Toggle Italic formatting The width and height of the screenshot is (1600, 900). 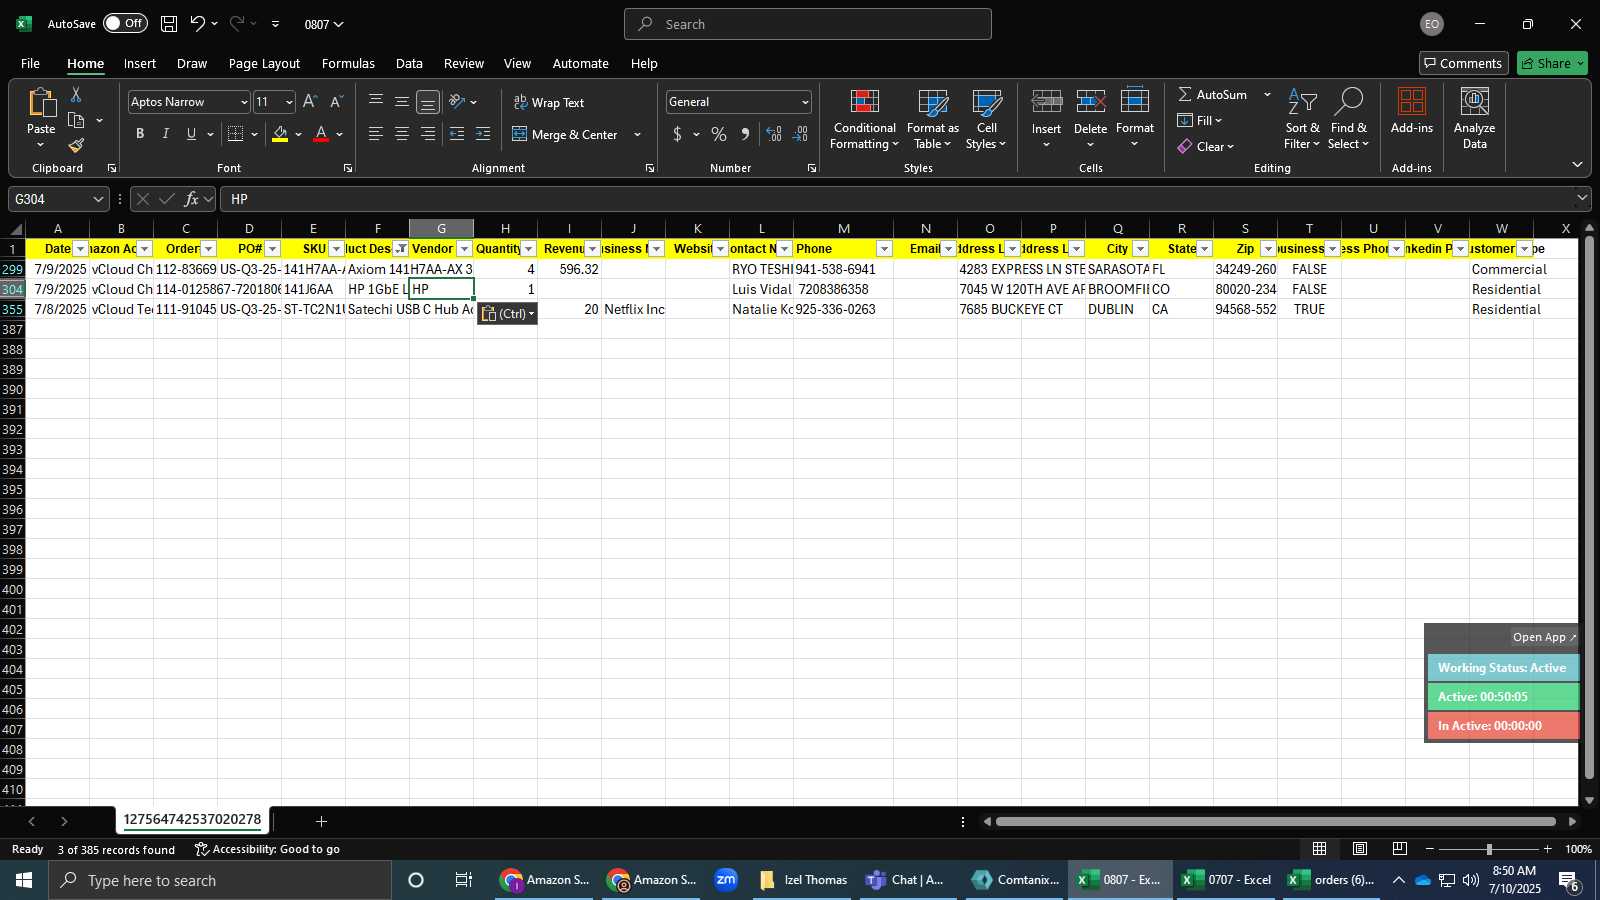pyautogui.click(x=166, y=134)
